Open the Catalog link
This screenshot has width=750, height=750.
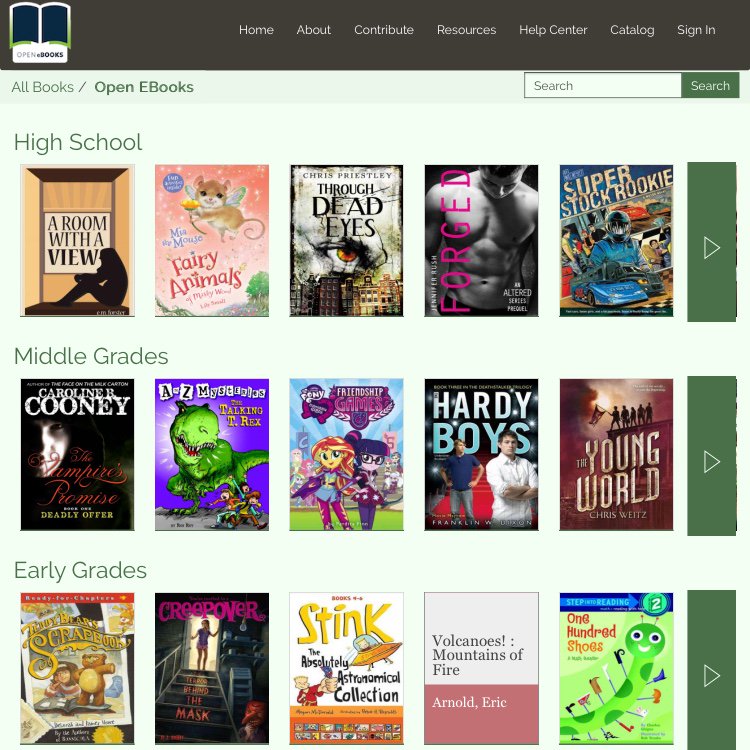pyautogui.click(x=632, y=30)
